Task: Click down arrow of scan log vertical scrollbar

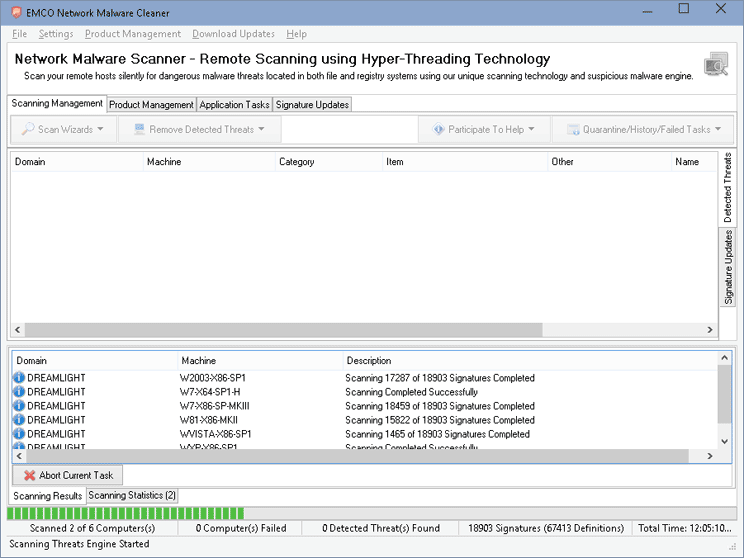Action: (724, 441)
